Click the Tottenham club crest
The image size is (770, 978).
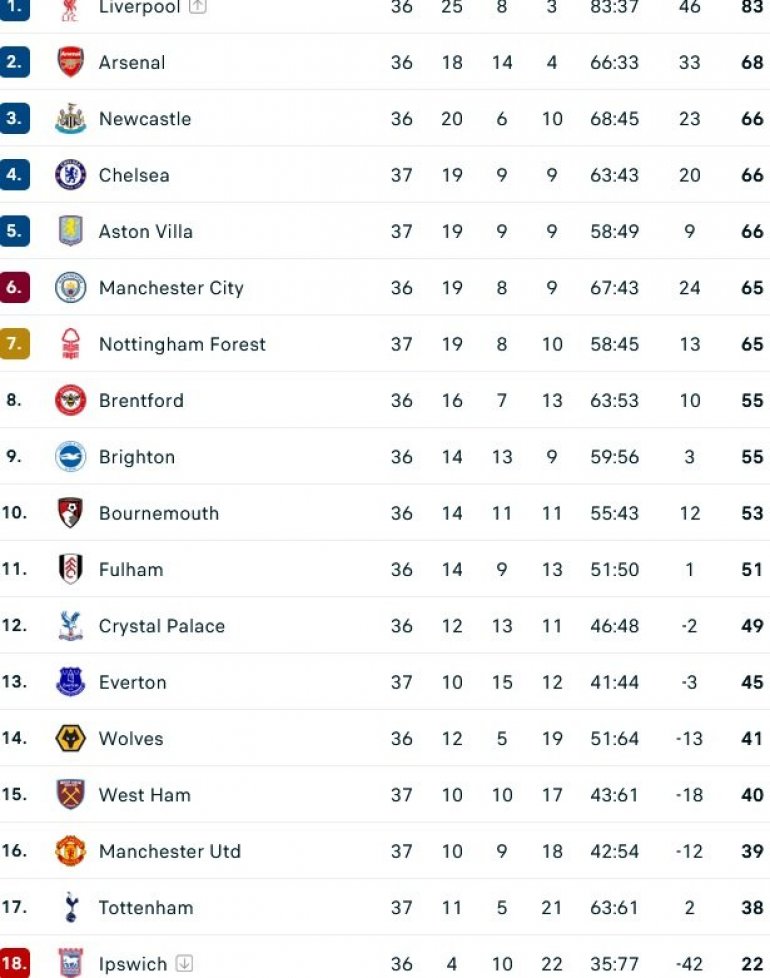(x=70, y=908)
